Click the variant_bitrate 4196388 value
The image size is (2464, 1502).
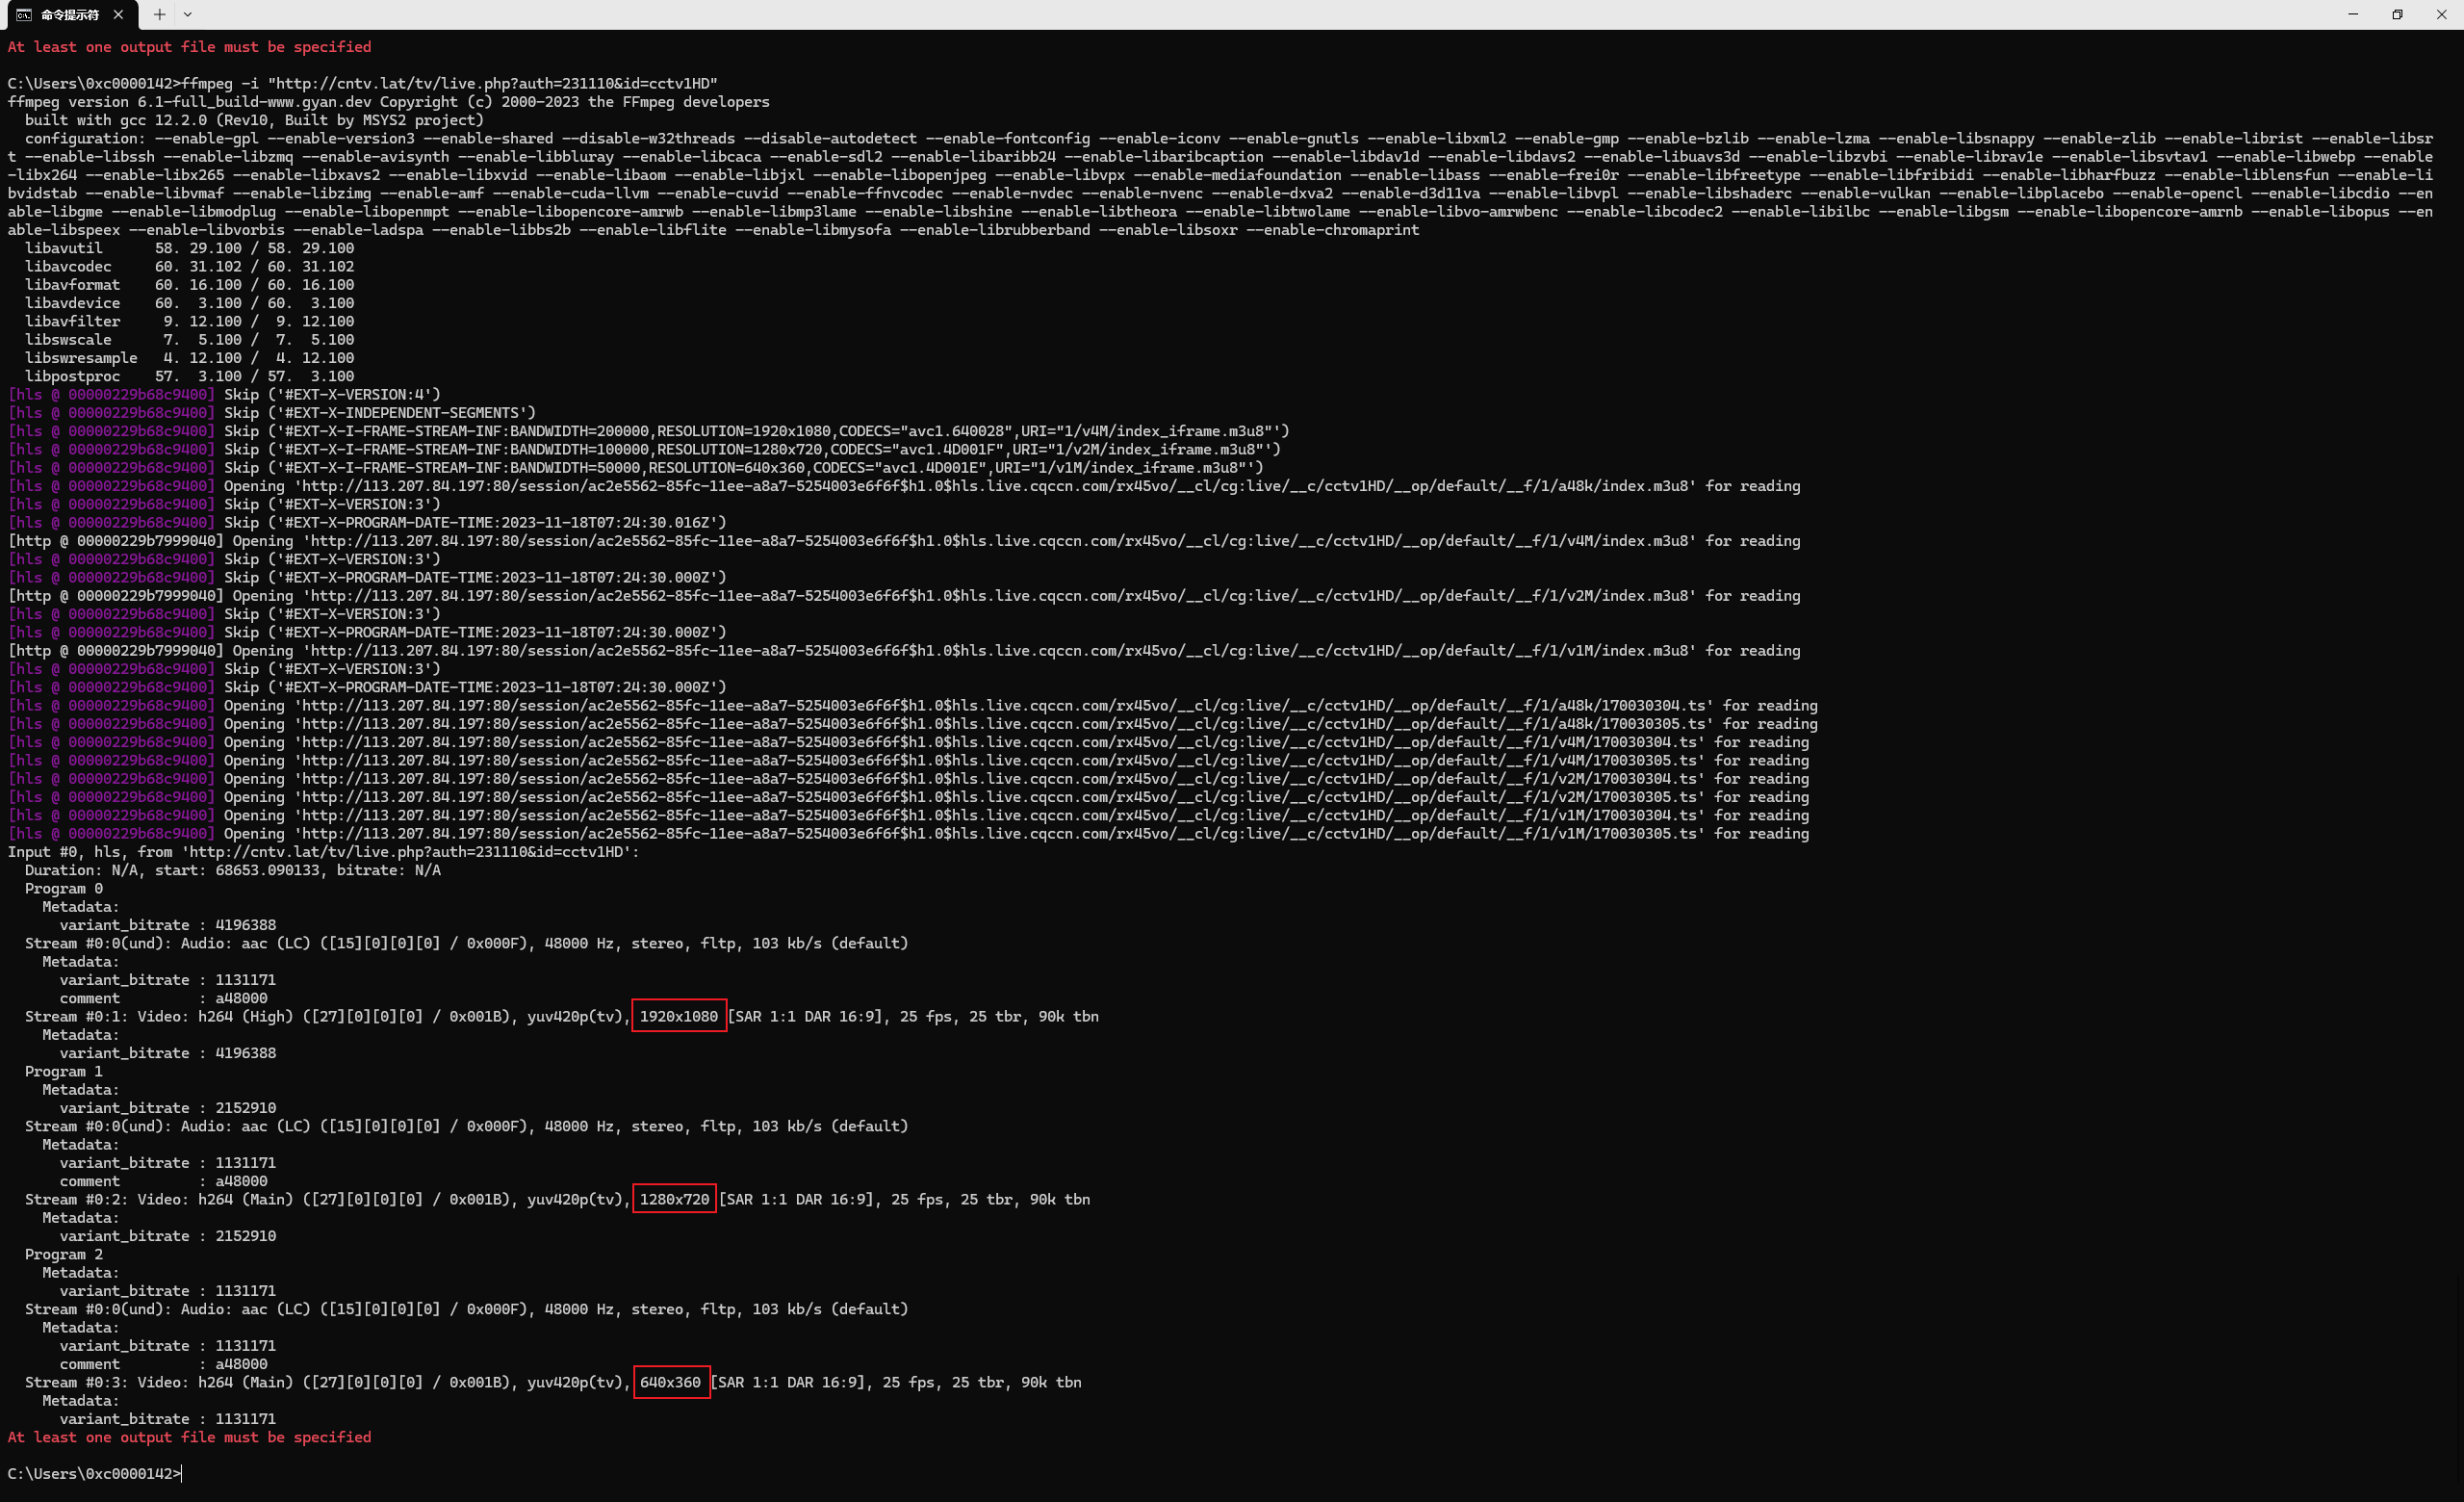coord(245,925)
